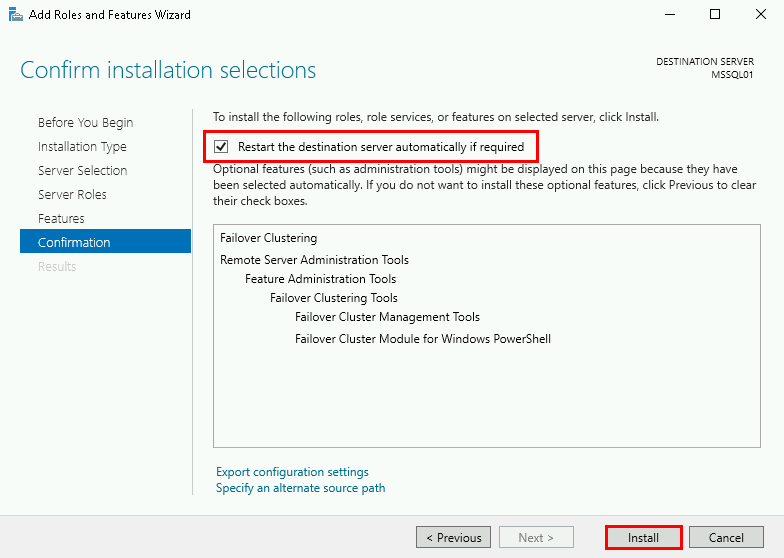The image size is (784, 558).
Task: Jump to the Features step
Action: (61, 219)
